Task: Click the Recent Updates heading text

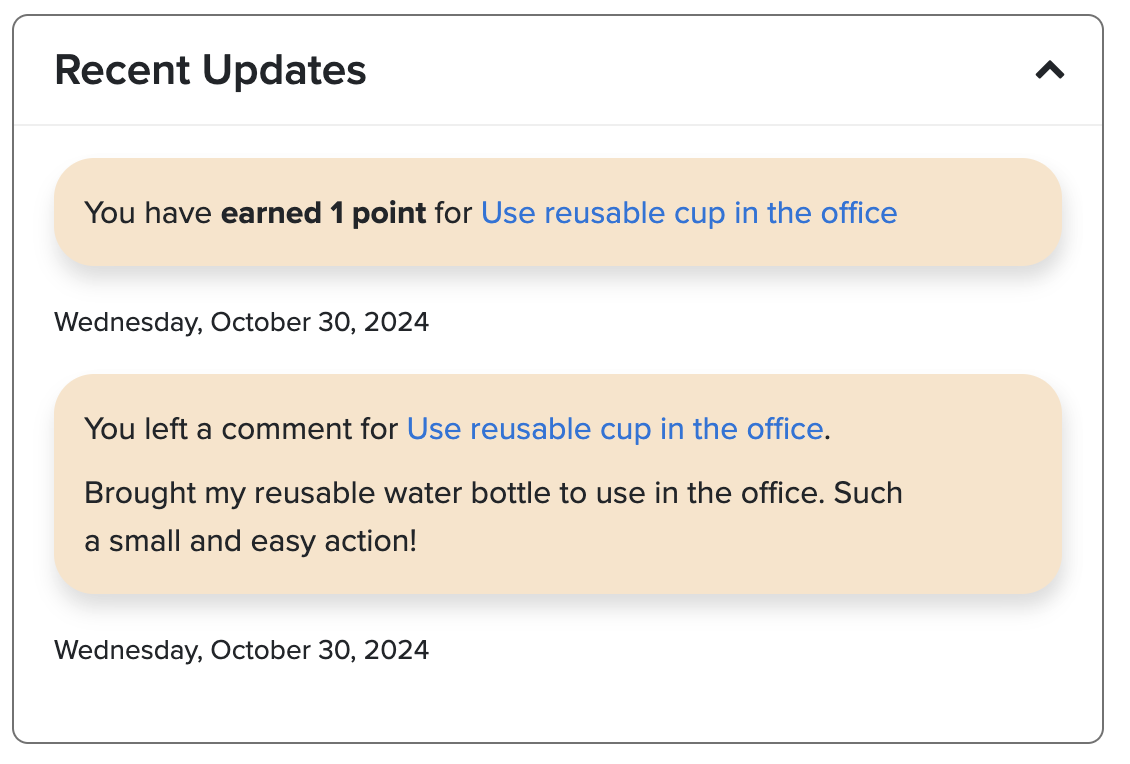Action: (x=210, y=70)
